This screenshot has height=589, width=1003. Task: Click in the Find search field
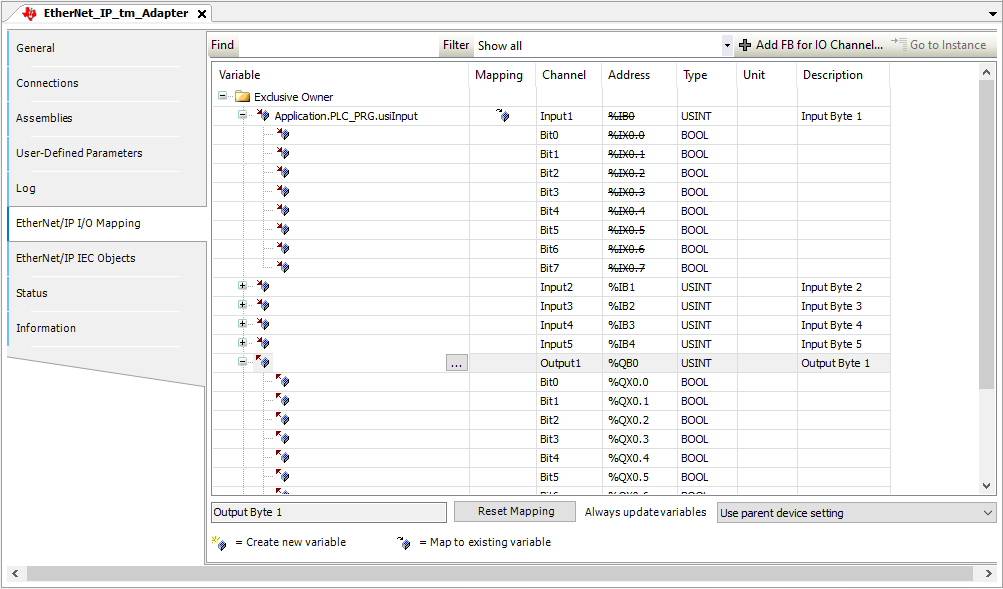pyautogui.click(x=338, y=45)
